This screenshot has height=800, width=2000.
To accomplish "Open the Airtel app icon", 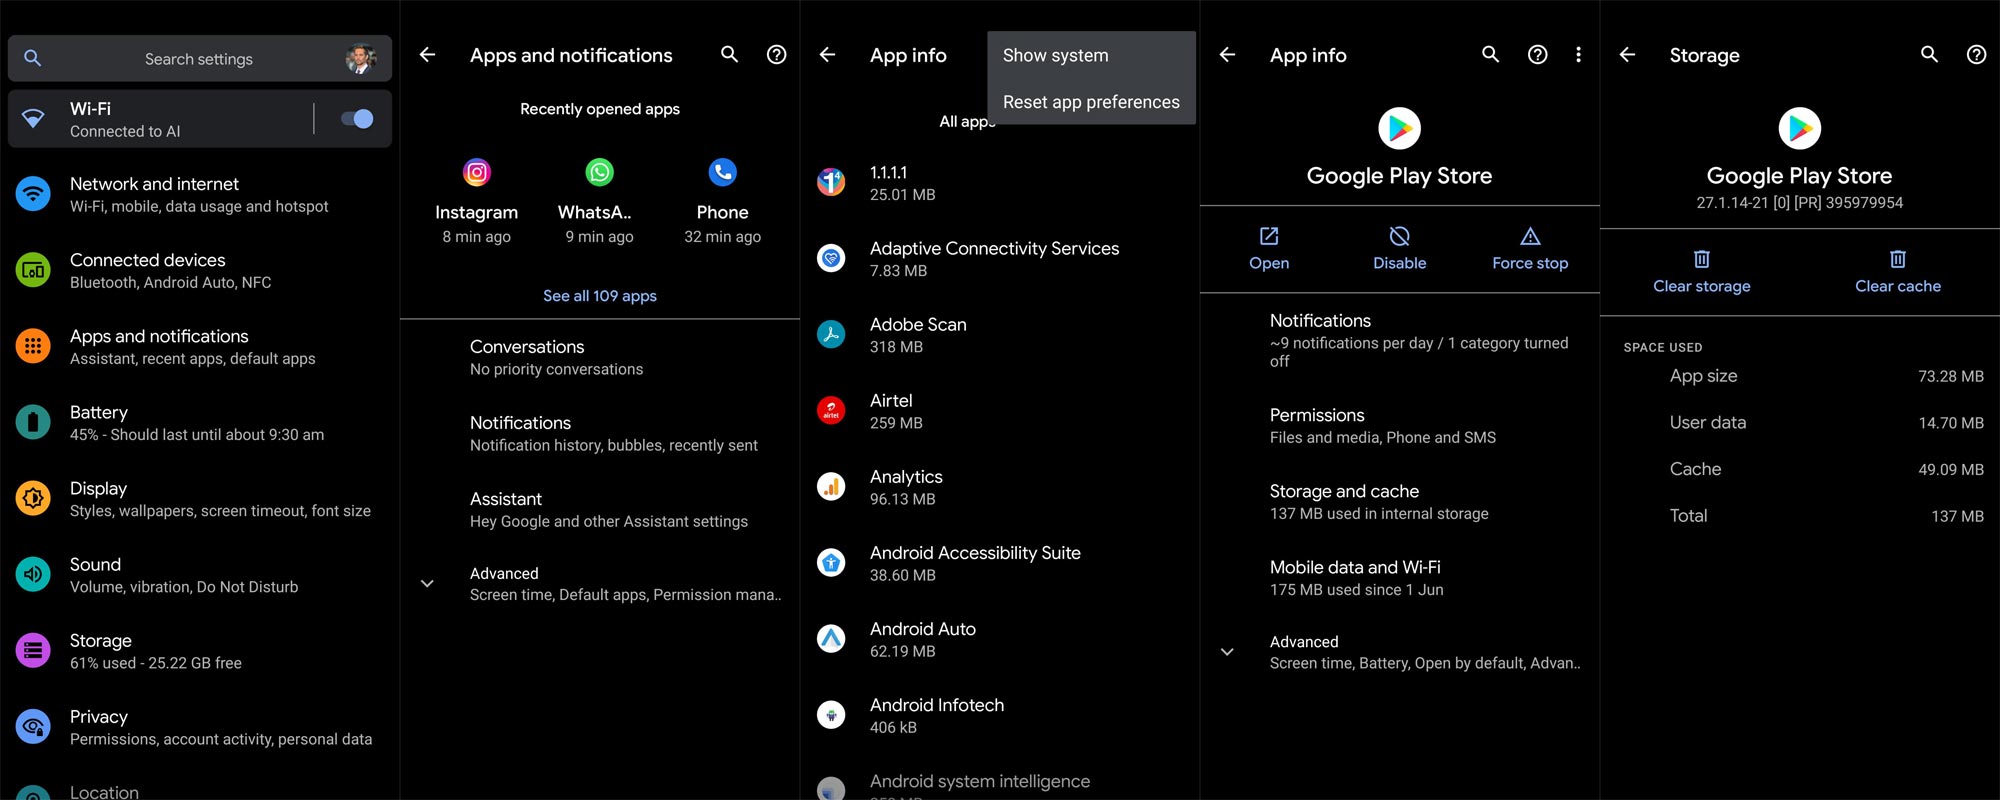I will (831, 410).
